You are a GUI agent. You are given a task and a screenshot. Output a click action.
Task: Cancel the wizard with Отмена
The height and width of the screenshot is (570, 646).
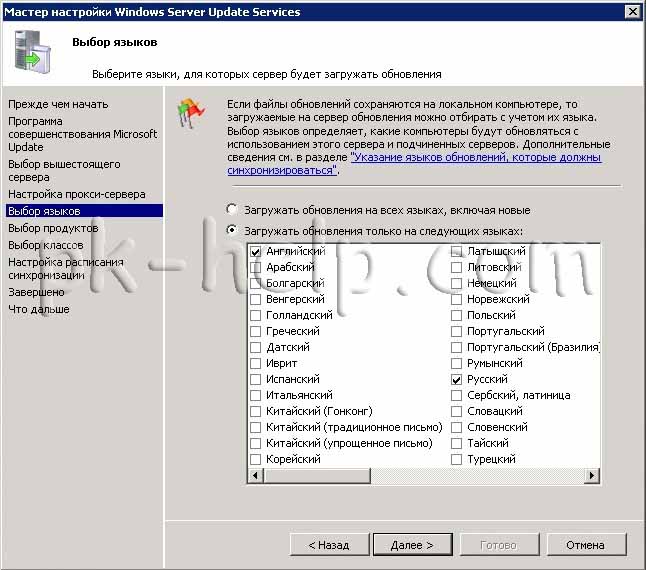(586, 545)
